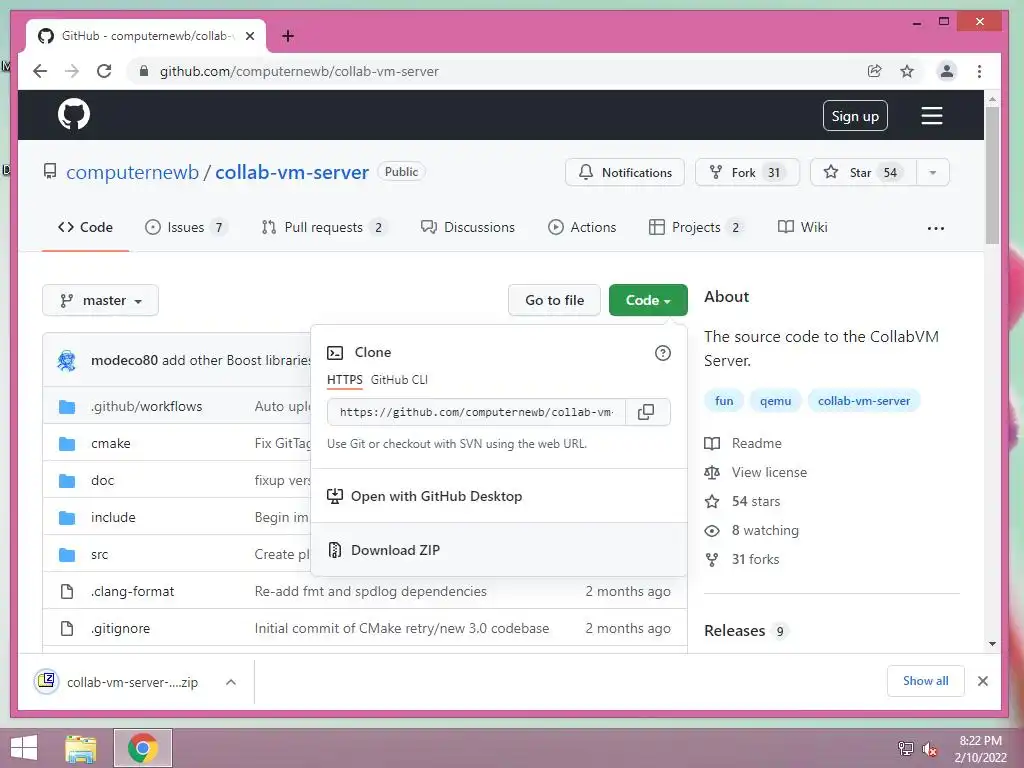Open the include folder
The height and width of the screenshot is (768, 1024).
click(x=113, y=517)
